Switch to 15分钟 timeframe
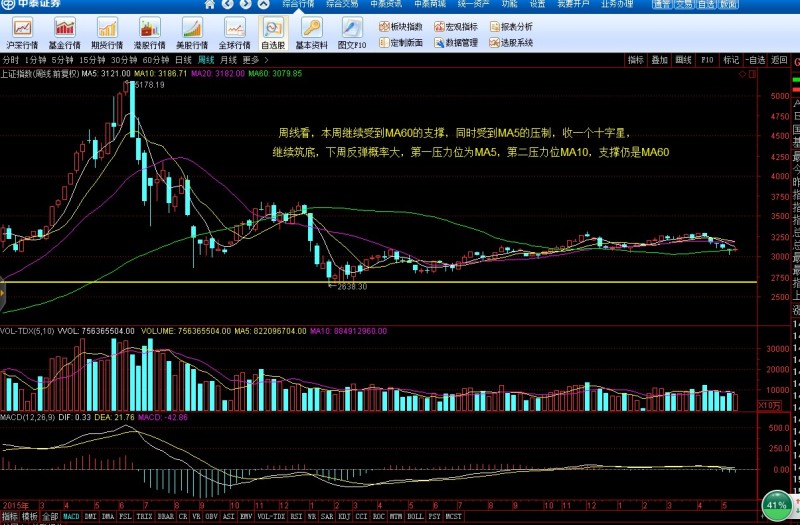 92,60
